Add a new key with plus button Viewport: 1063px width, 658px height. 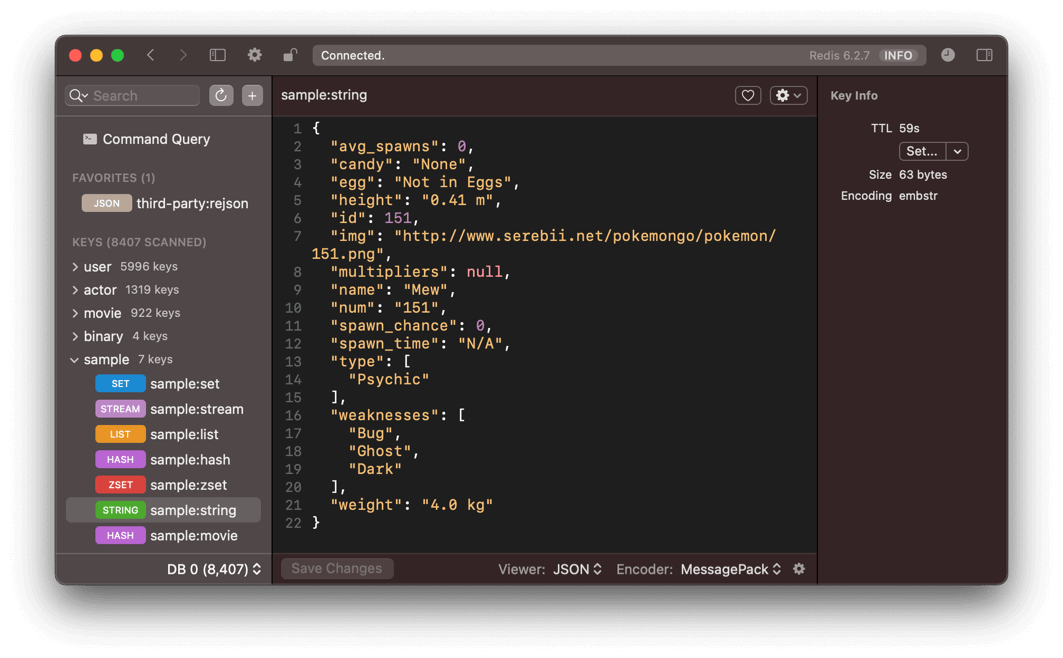tap(252, 96)
